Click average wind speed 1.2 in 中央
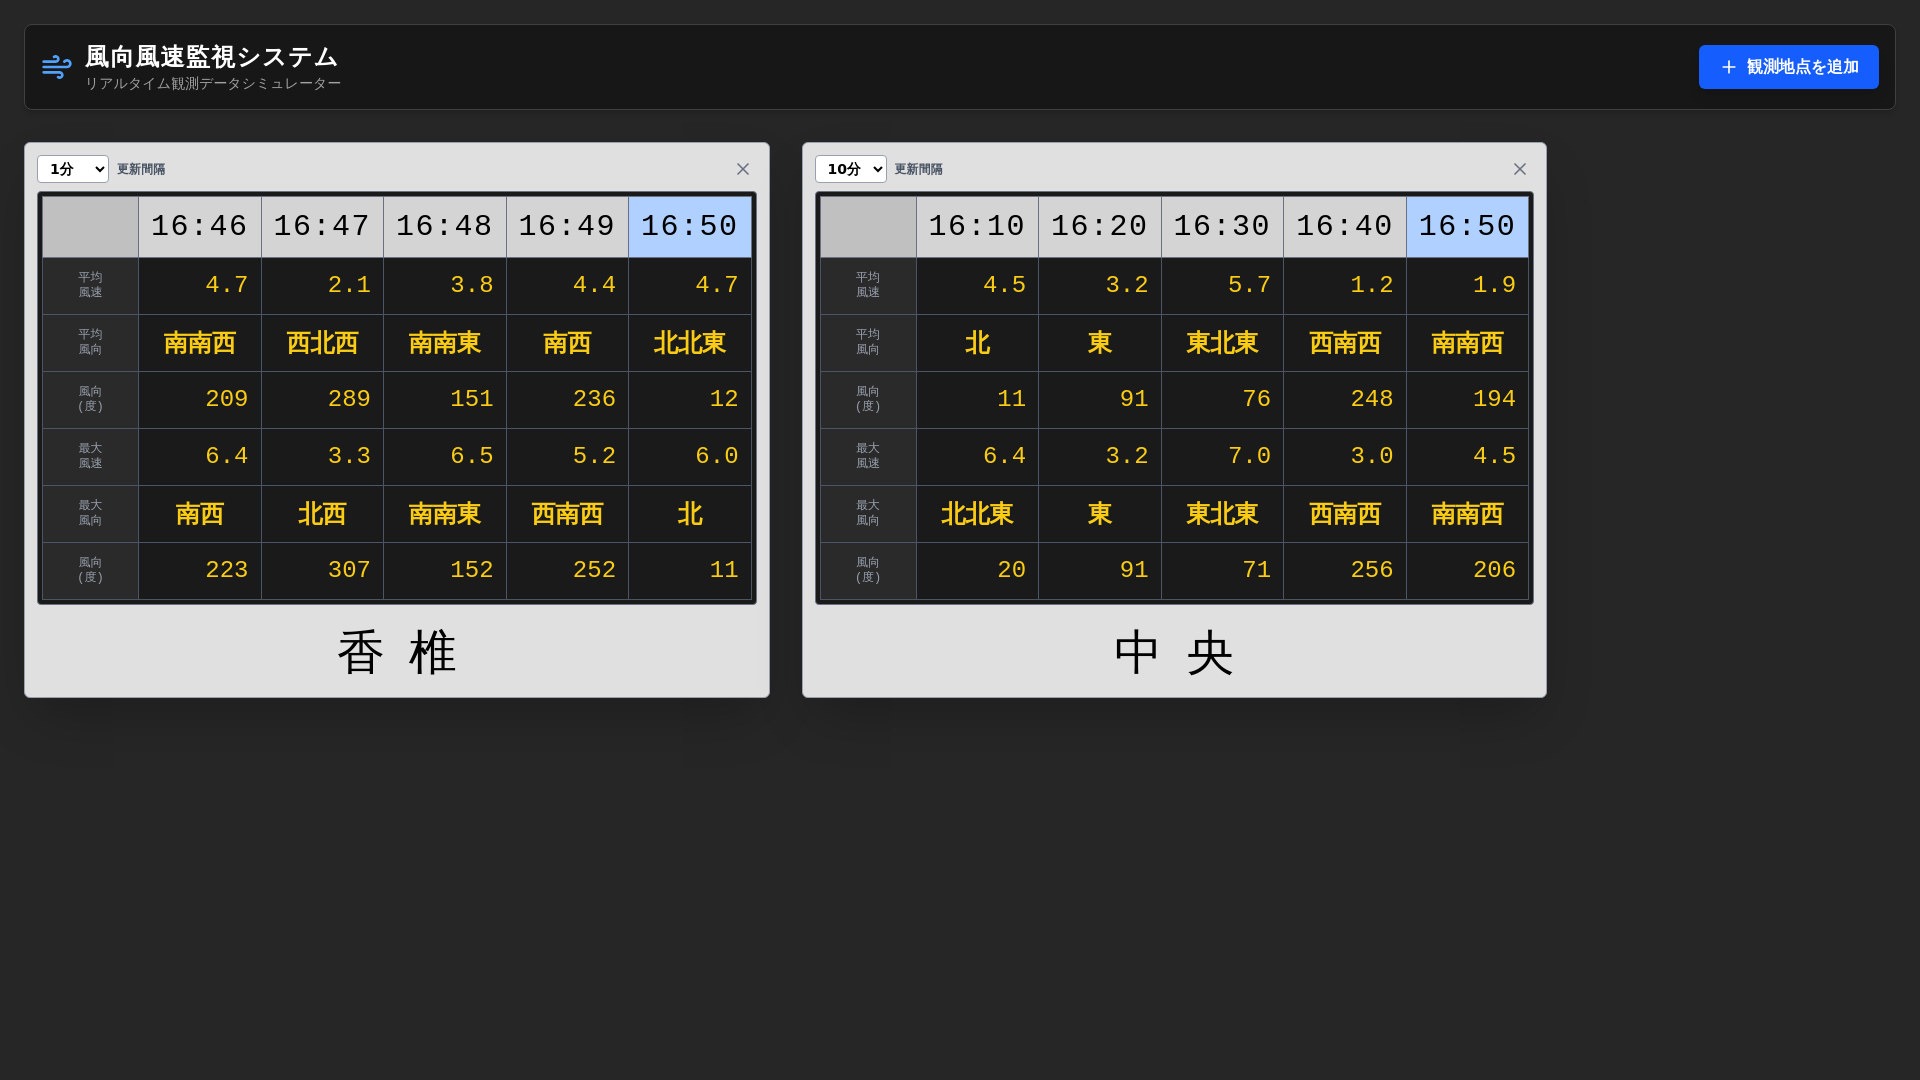 1345,286
